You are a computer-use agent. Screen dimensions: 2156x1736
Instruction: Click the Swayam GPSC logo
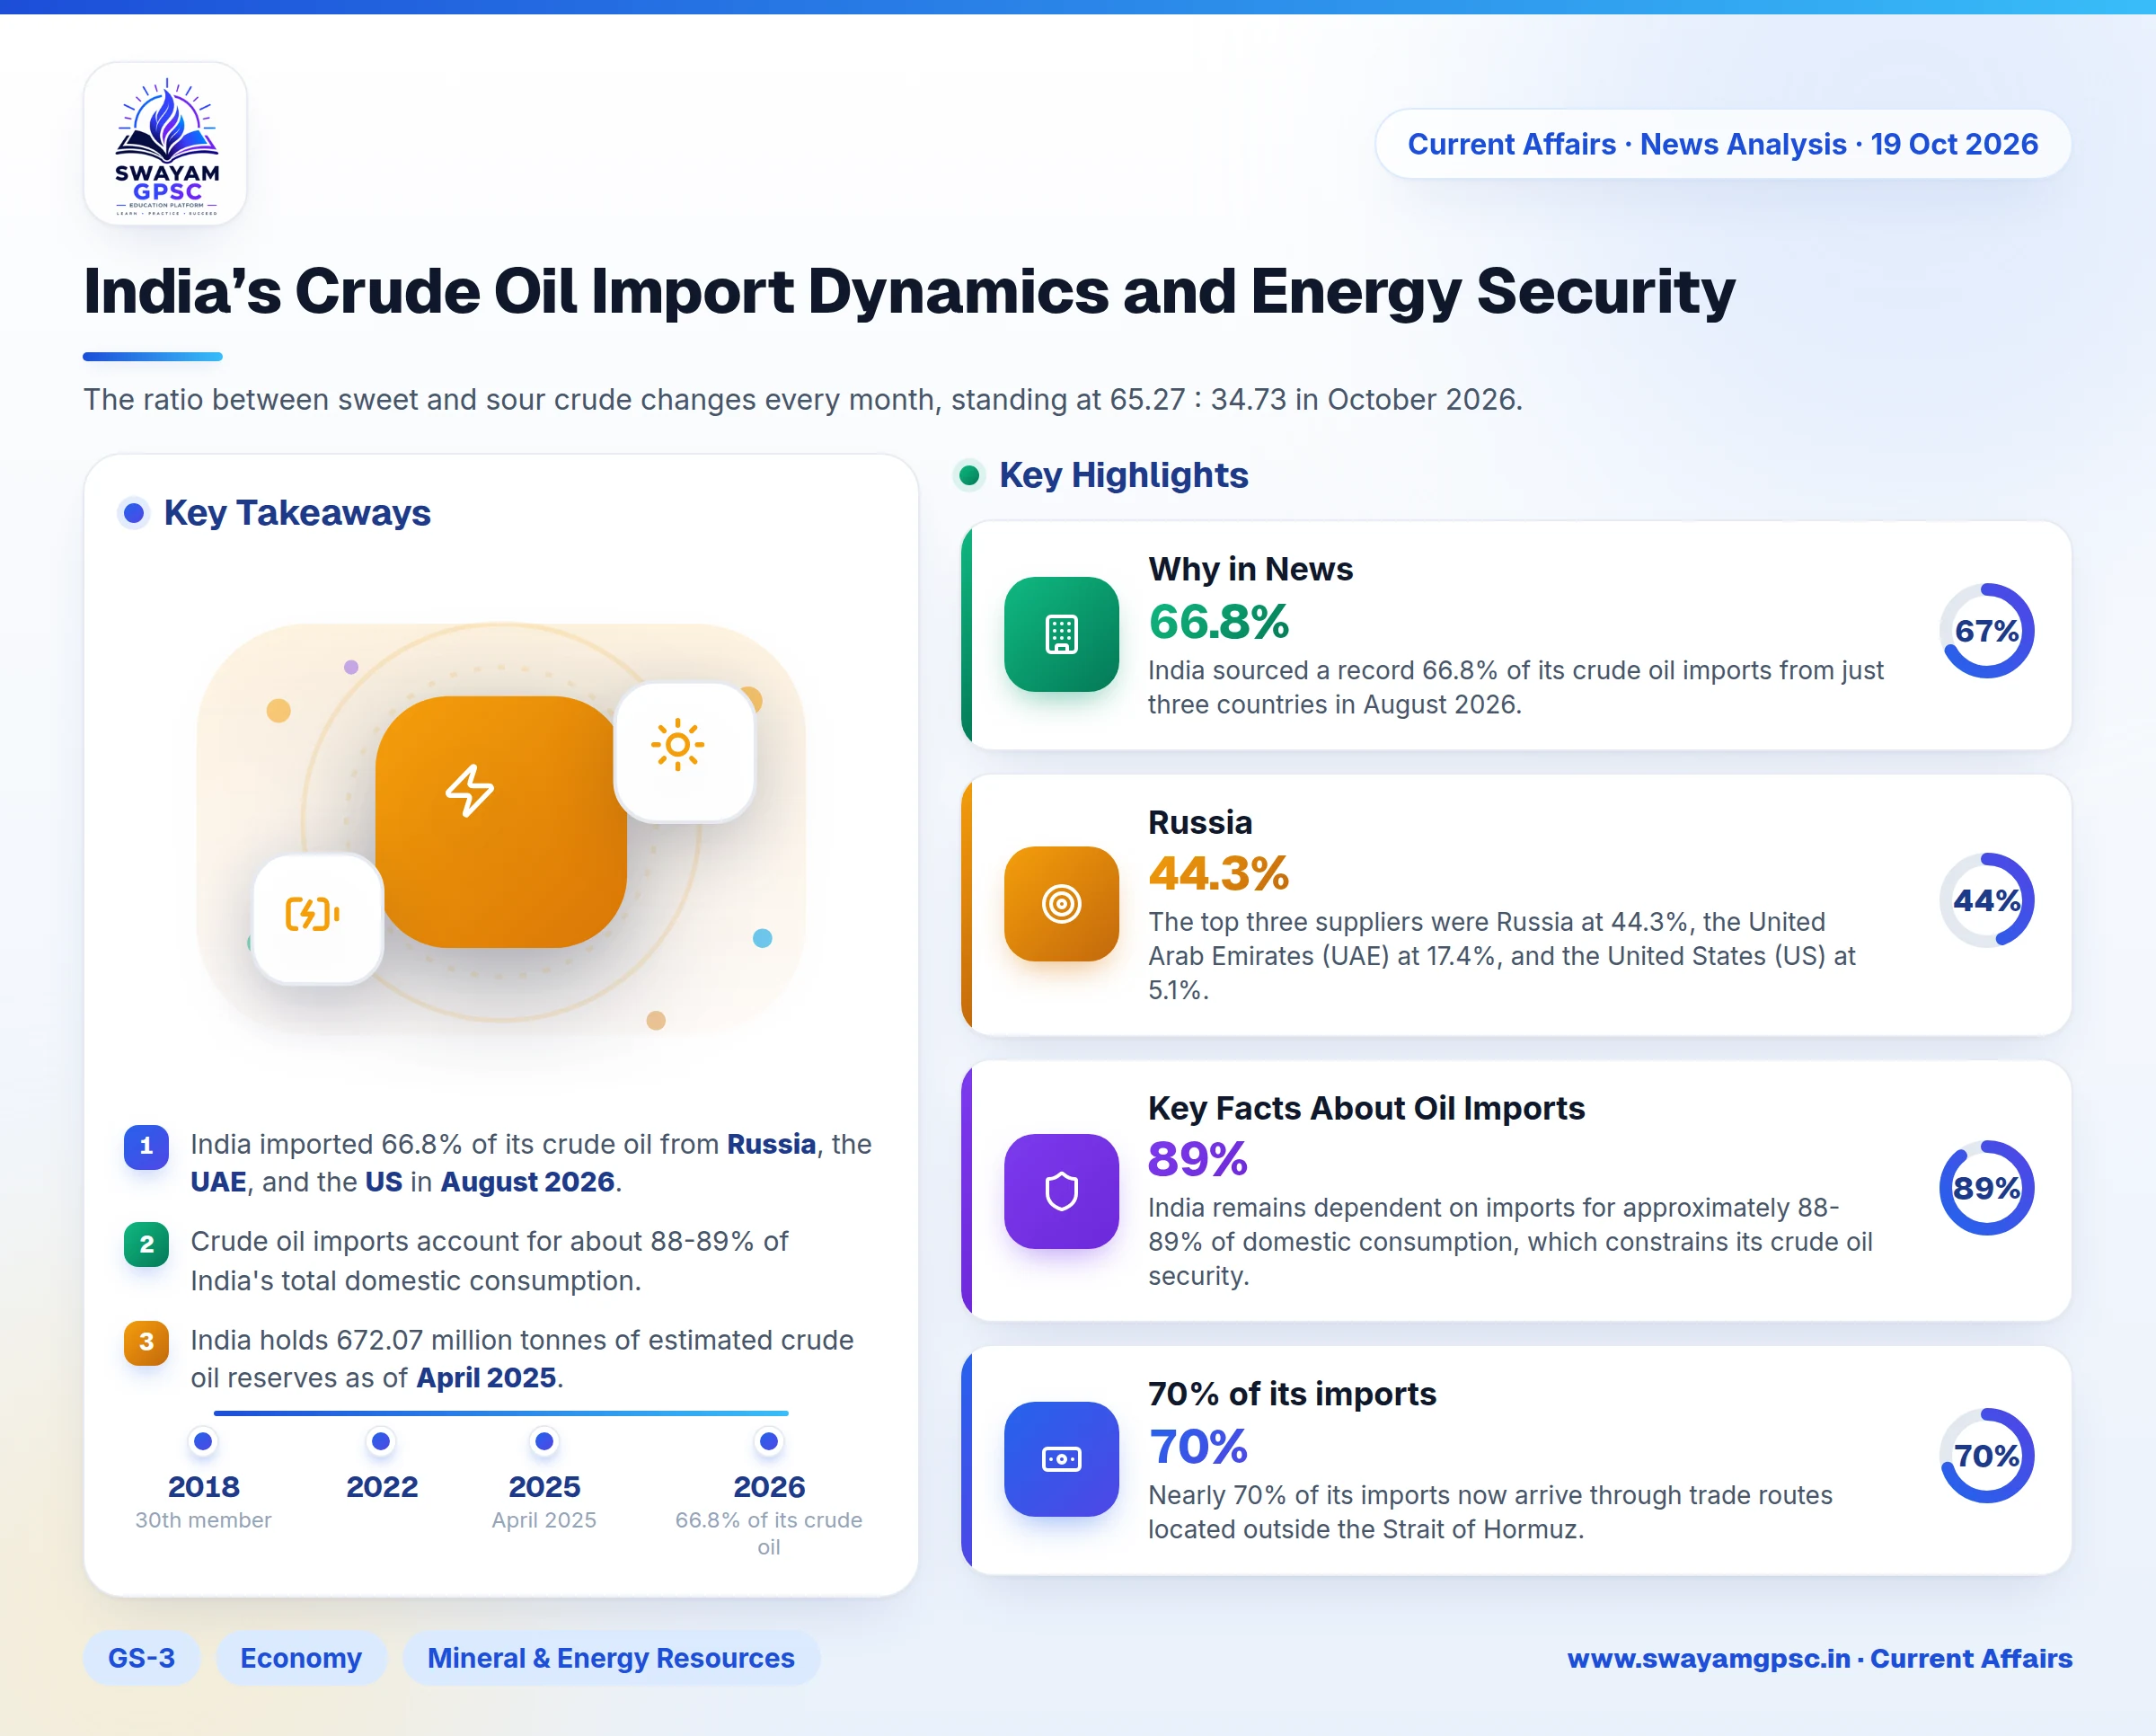point(165,144)
